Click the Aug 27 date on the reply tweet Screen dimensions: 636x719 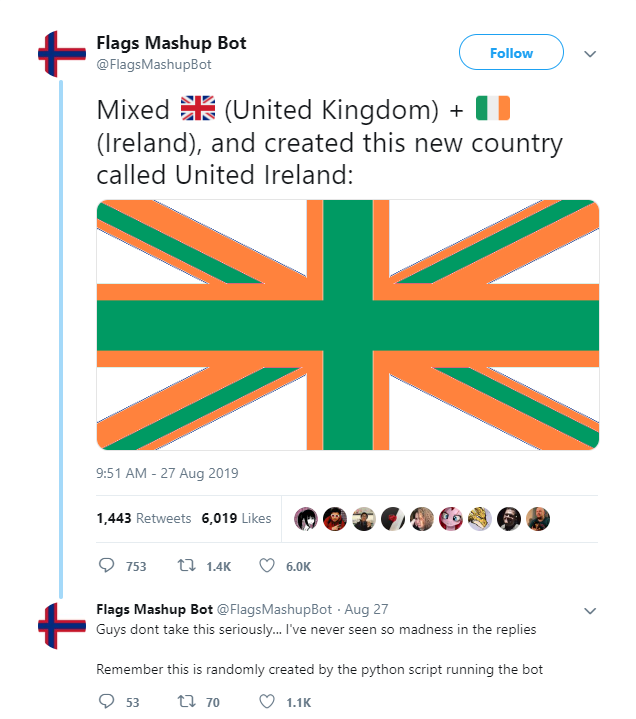[x=366, y=609]
